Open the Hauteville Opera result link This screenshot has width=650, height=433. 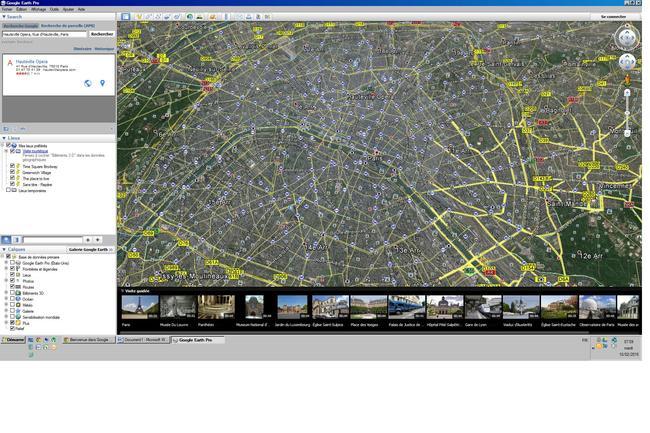point(32,61)
